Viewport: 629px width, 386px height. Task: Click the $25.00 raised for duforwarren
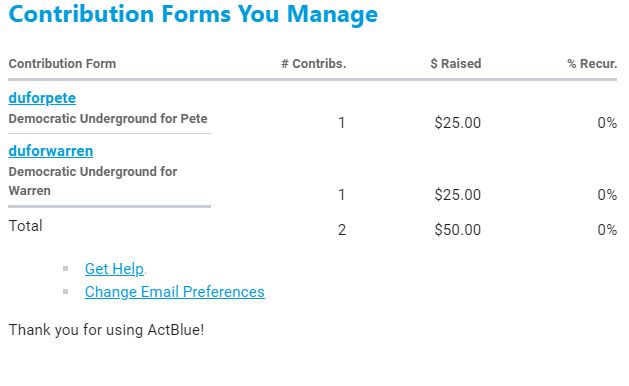(x=458, y=195)
